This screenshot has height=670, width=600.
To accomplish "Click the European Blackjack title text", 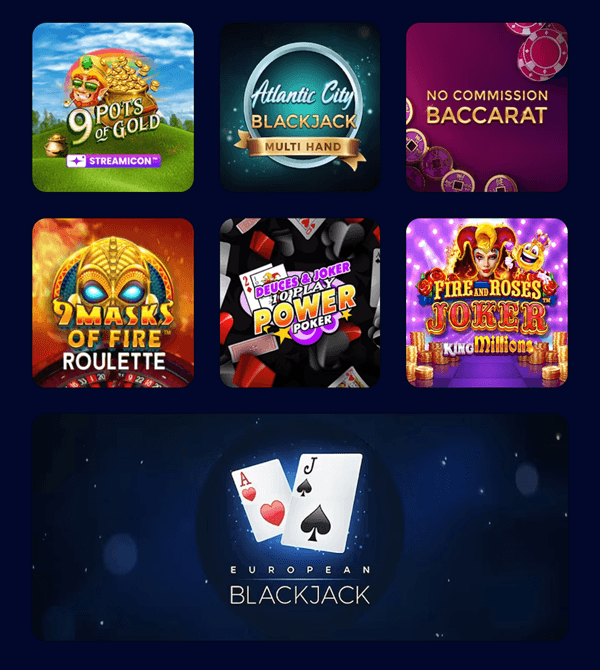I will click(300, 586).
